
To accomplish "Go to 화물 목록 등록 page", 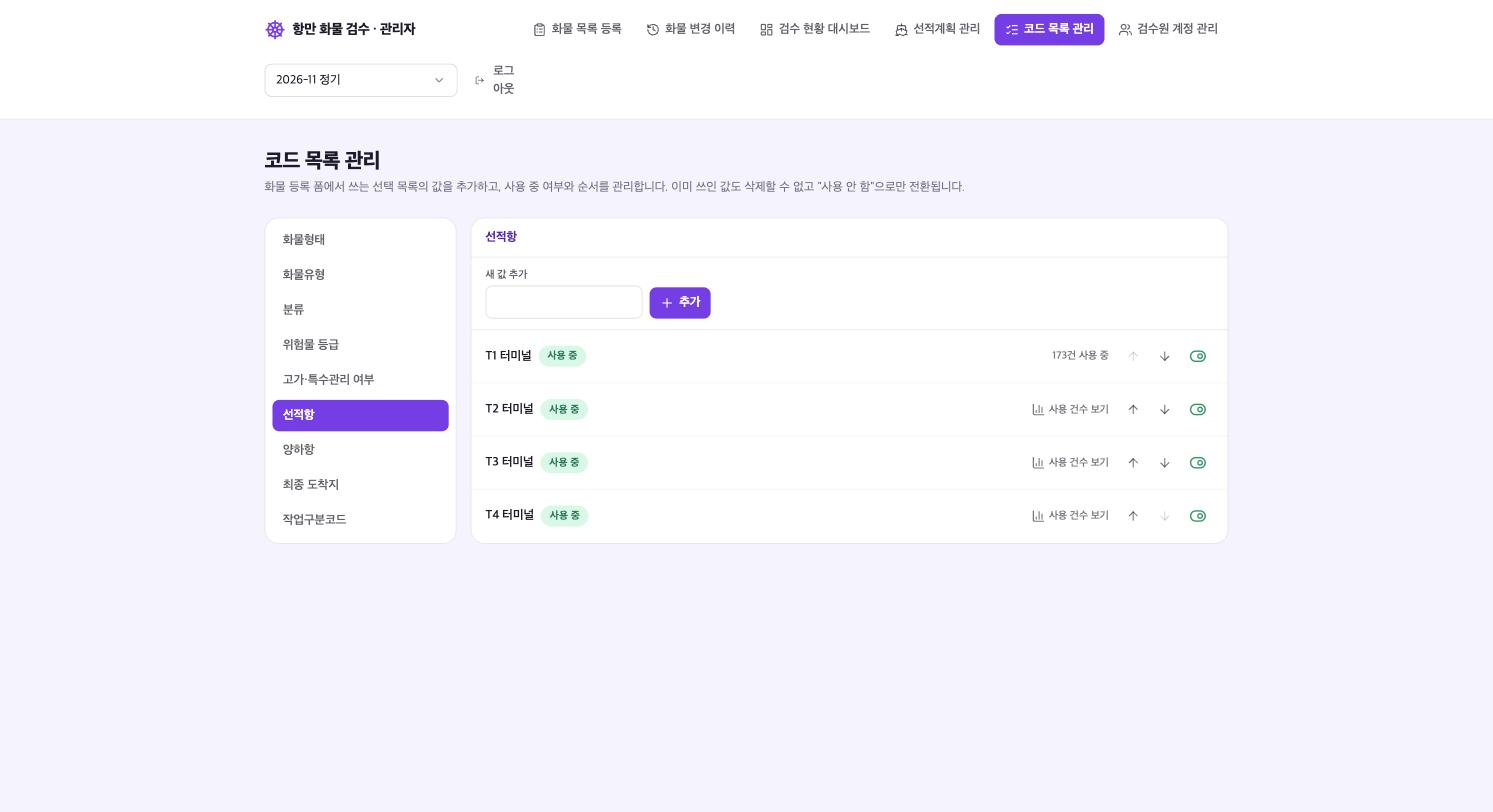I will coord(578,30).
